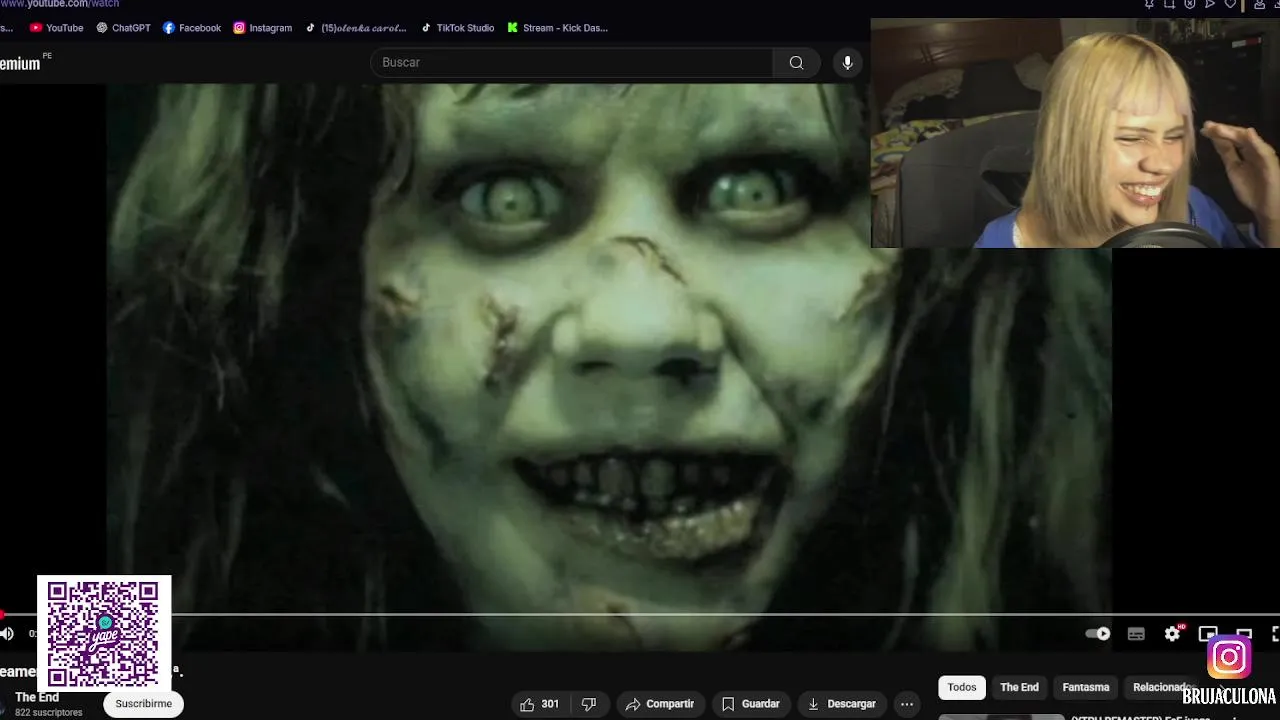Open the (15)olenka carol TikTok bookmark

tap(356, 28)
